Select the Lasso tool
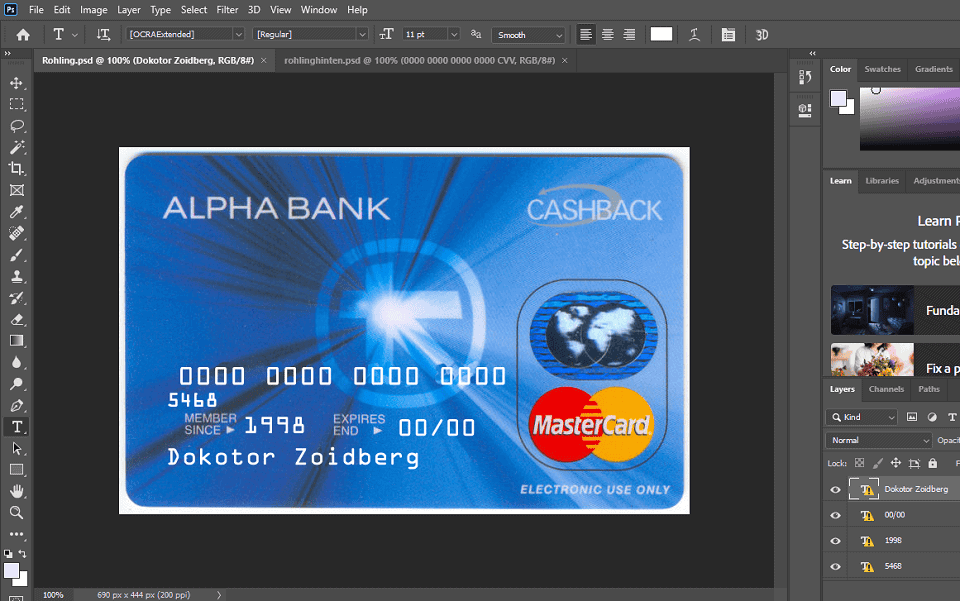This screenshot has width=960, height=601. (x=17, y=125)
